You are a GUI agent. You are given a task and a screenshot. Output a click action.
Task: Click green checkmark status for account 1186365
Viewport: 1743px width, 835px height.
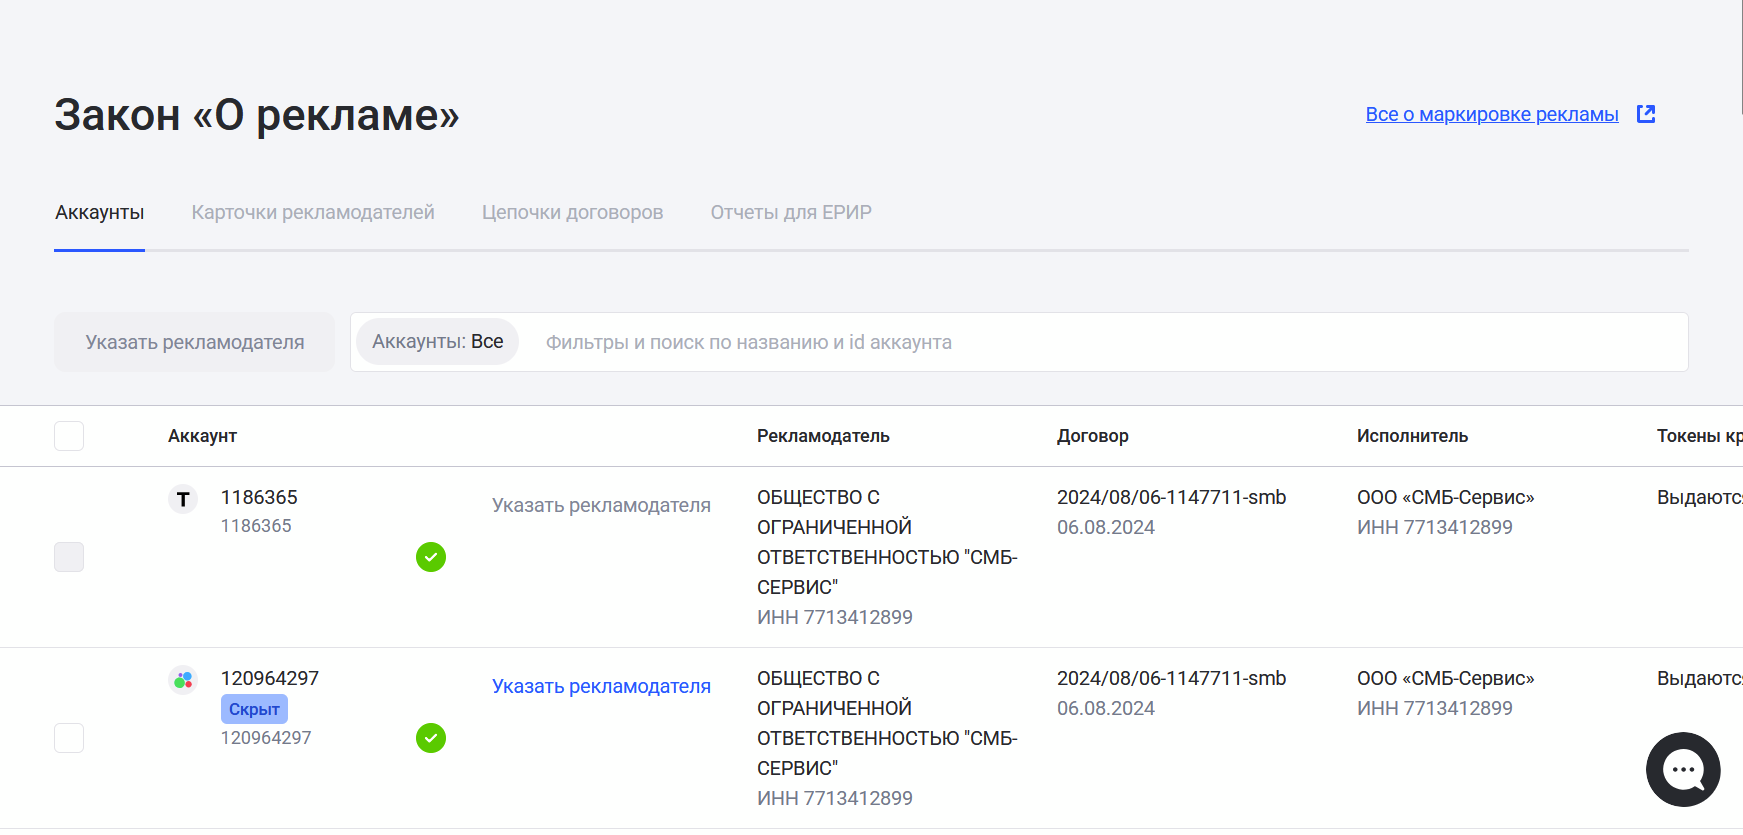[431, 557]
